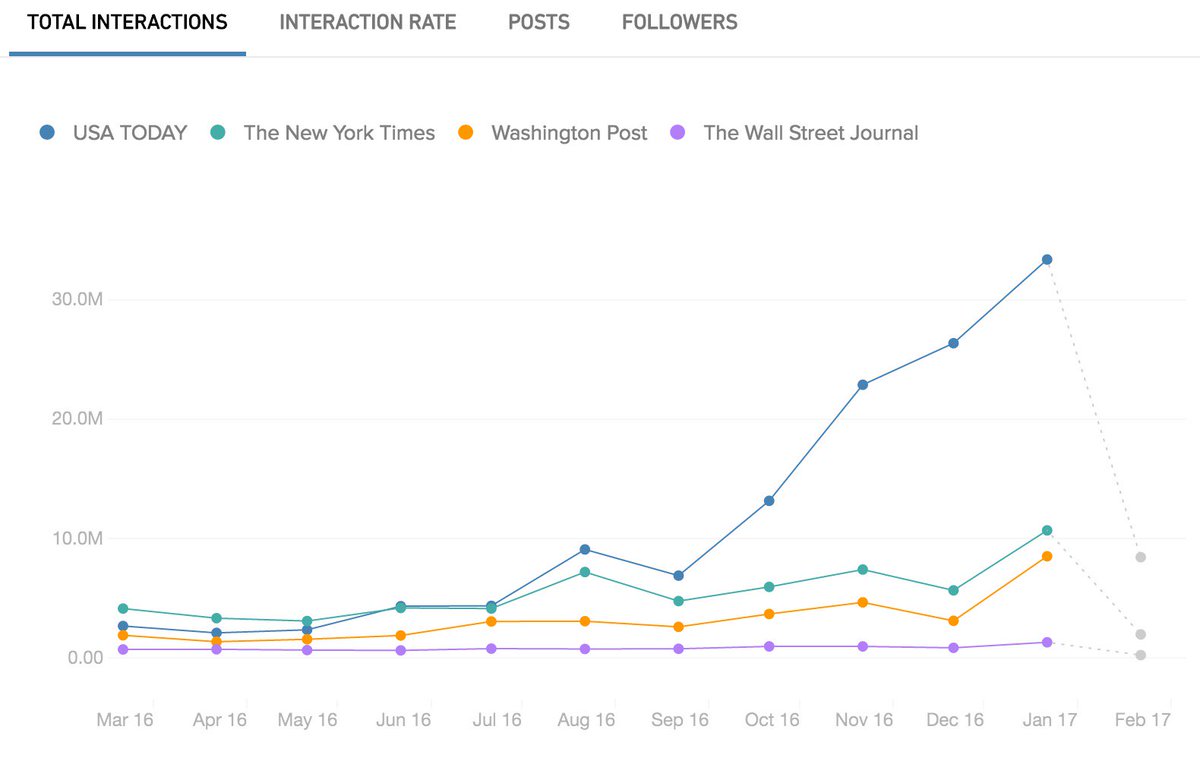
Task: Click the 20.0M y-axis label
Action: click(76, 418)
